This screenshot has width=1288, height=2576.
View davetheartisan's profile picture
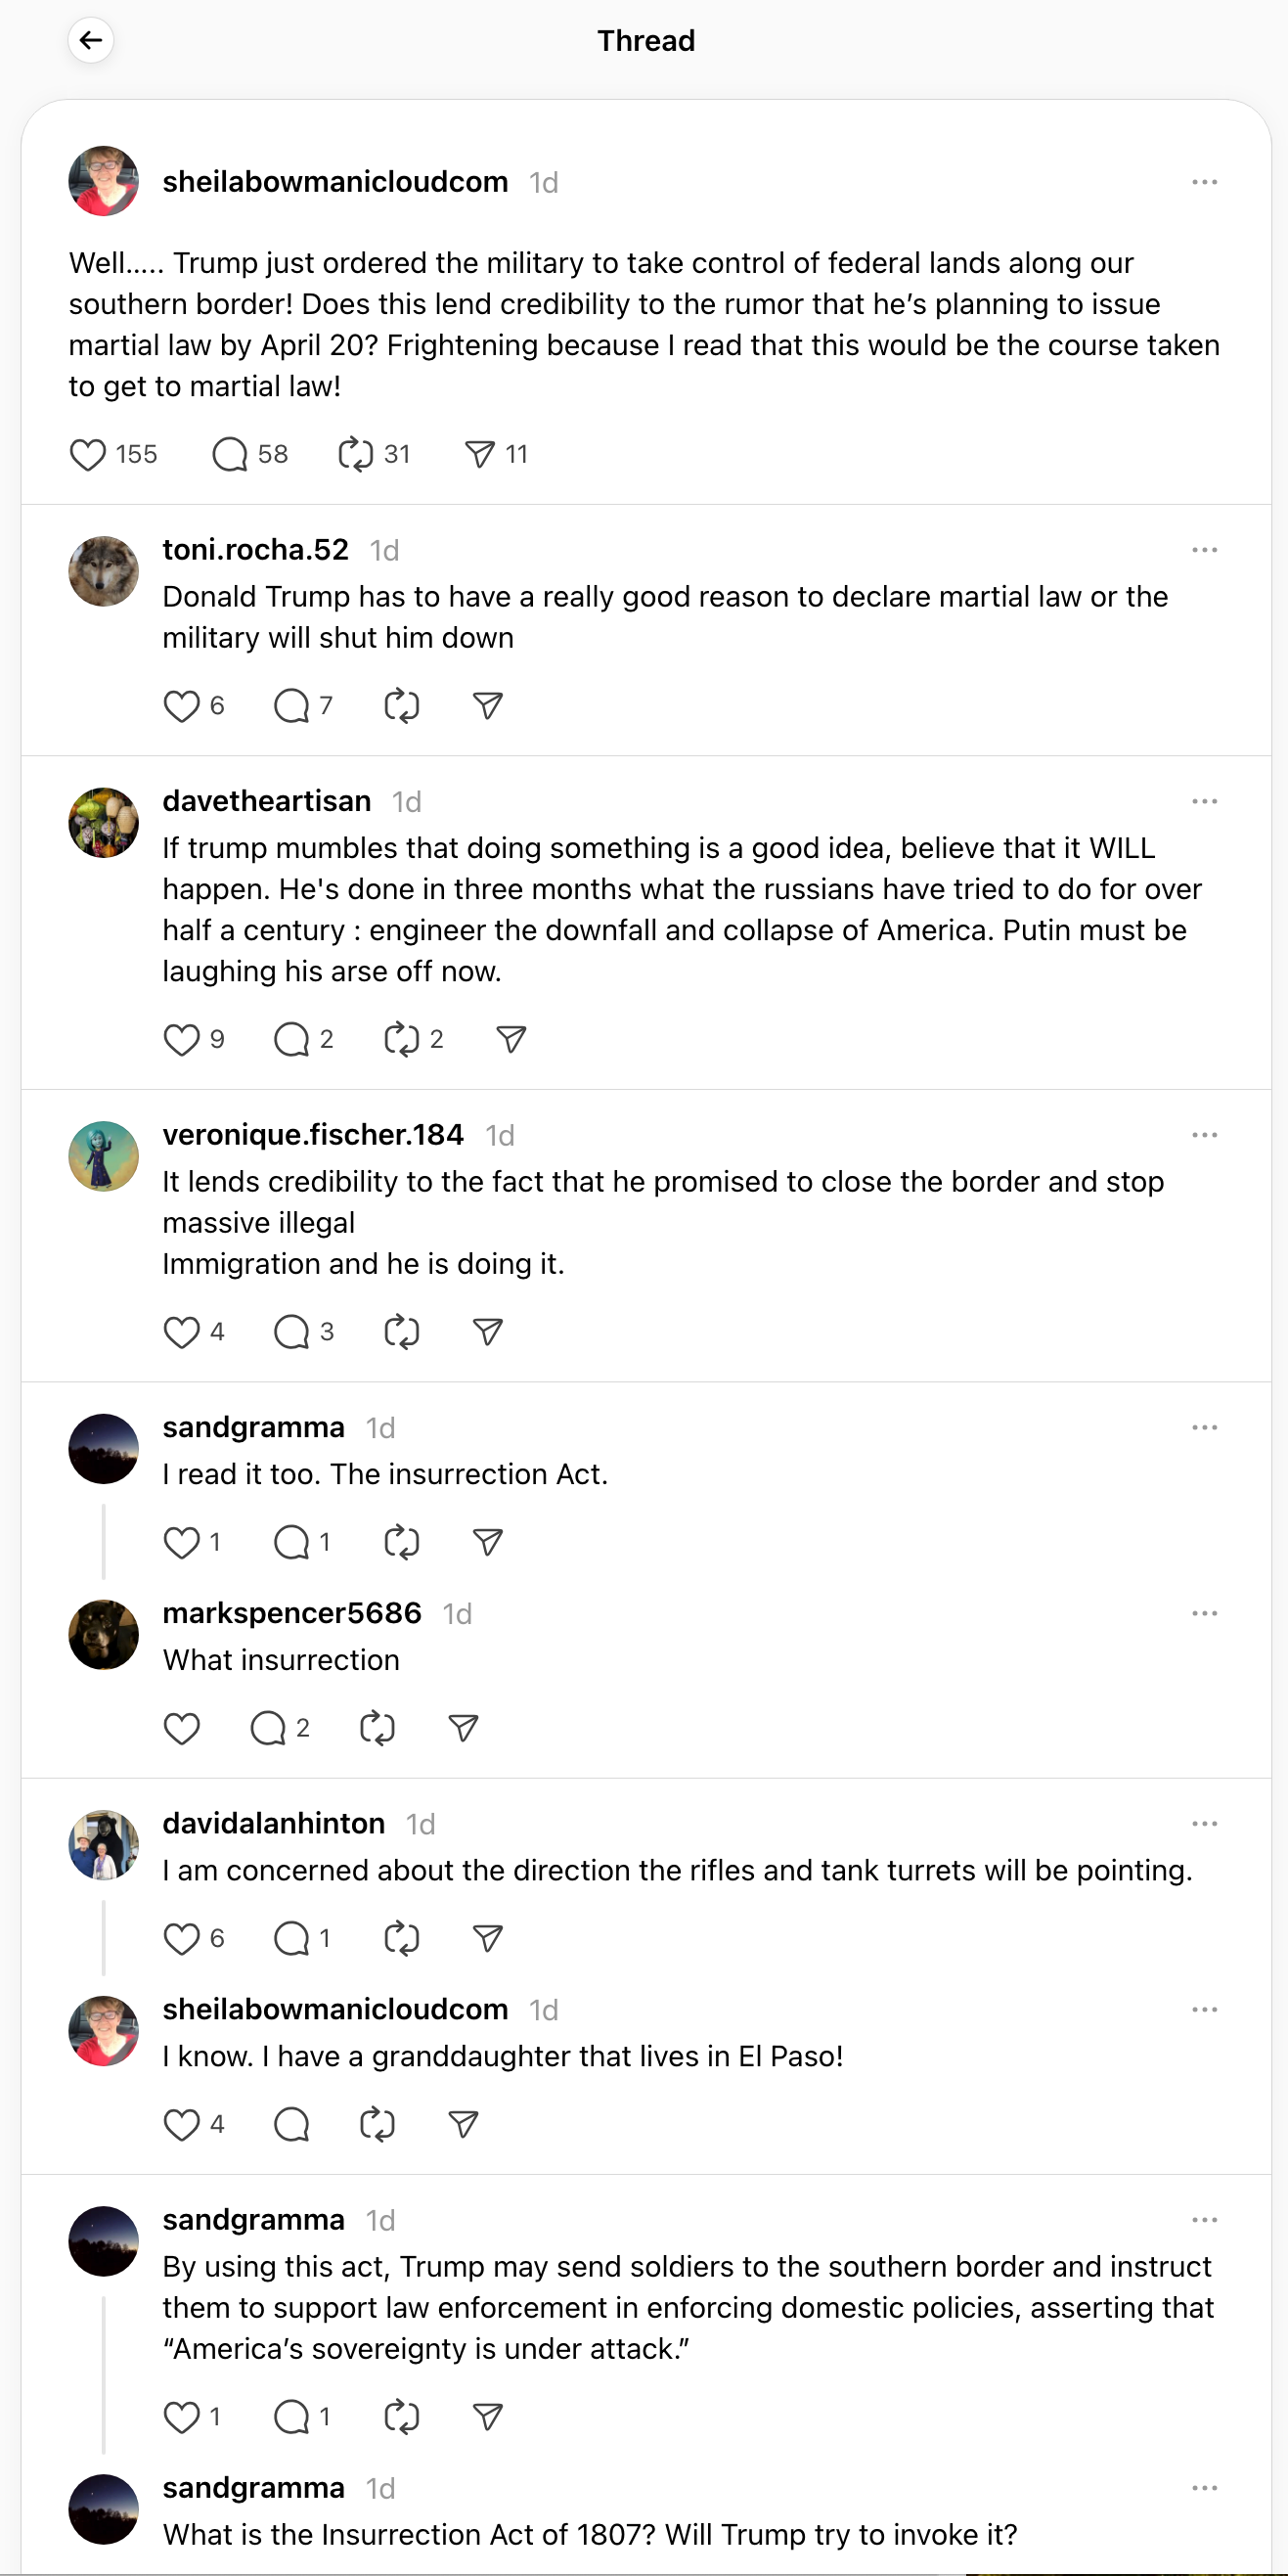103,823
